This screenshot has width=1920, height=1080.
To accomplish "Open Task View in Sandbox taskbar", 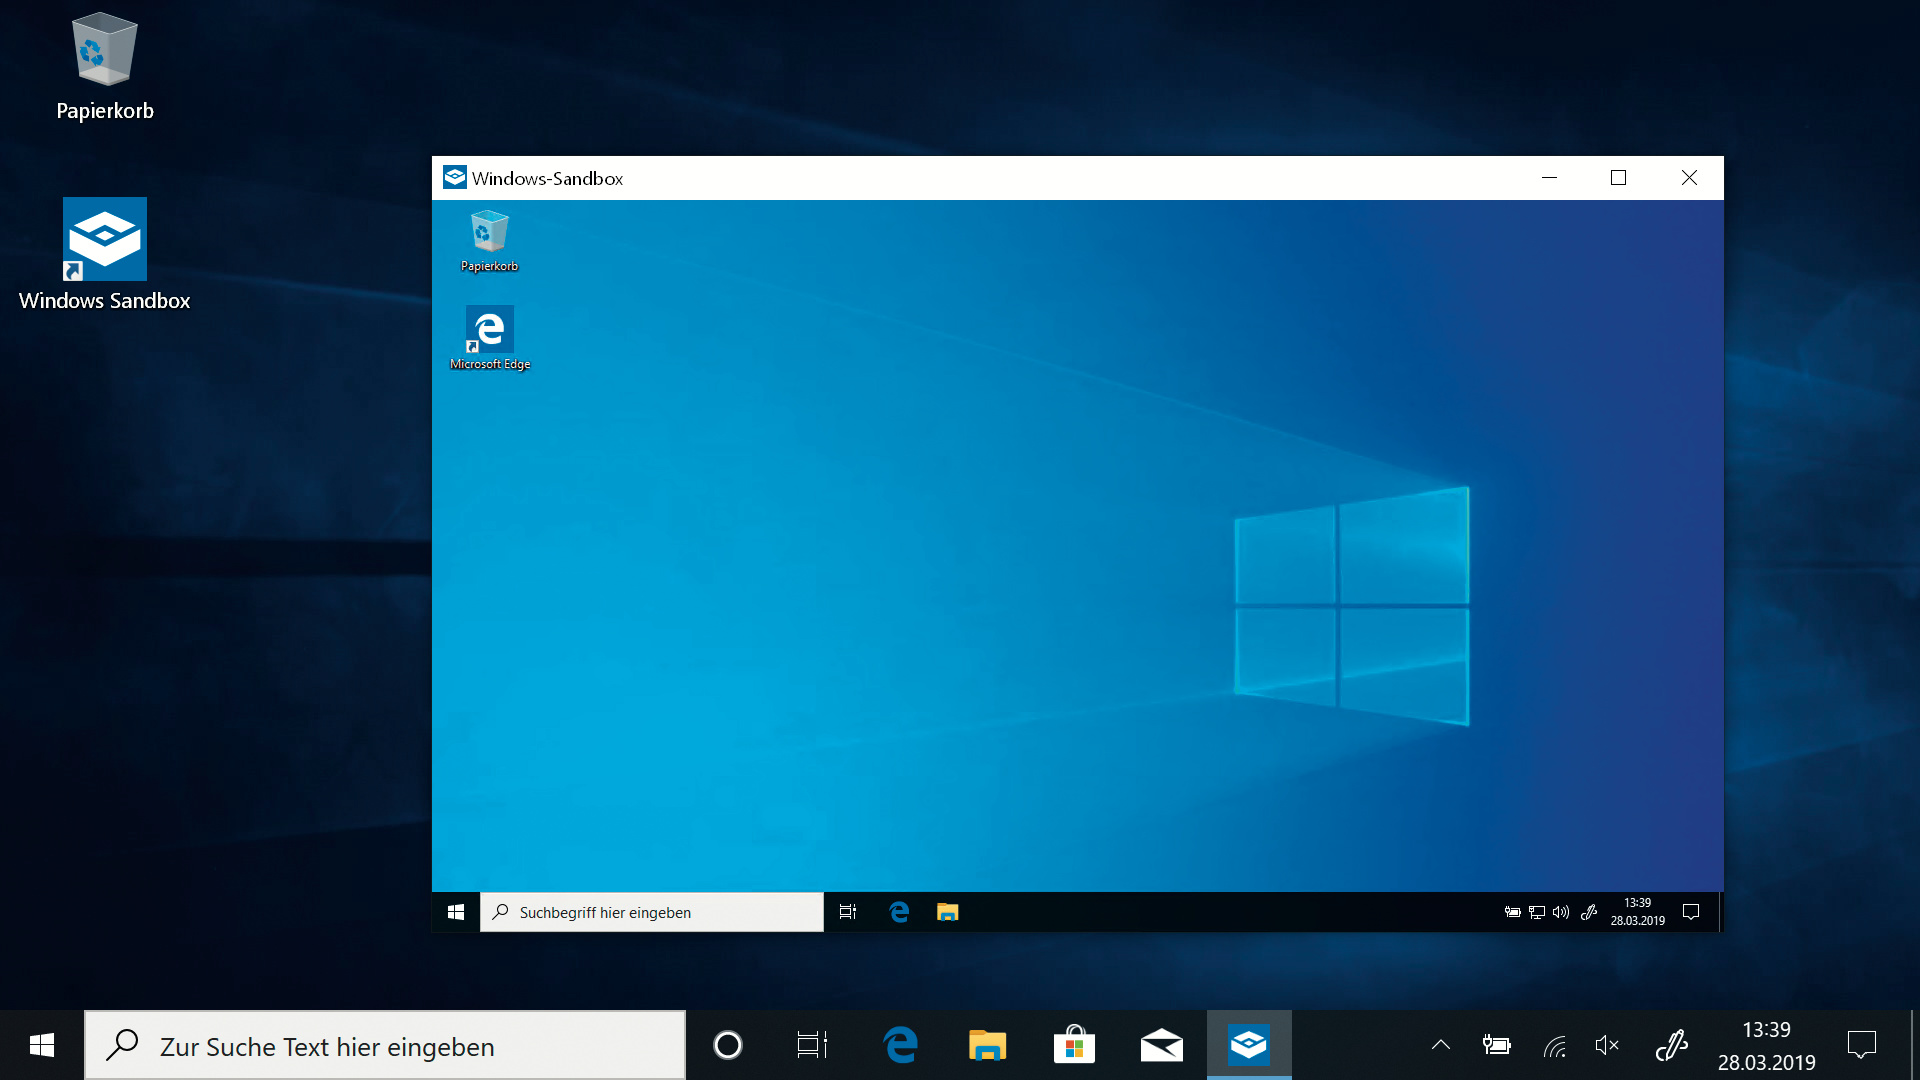I will click(848, 912).
